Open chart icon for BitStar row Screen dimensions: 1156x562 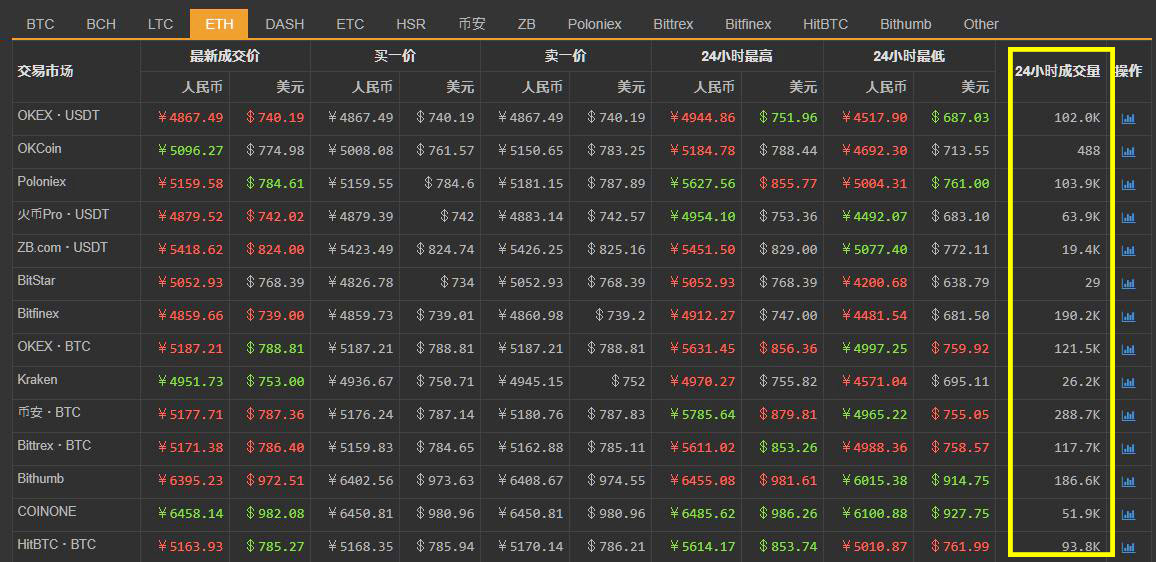pos(1128,283)
